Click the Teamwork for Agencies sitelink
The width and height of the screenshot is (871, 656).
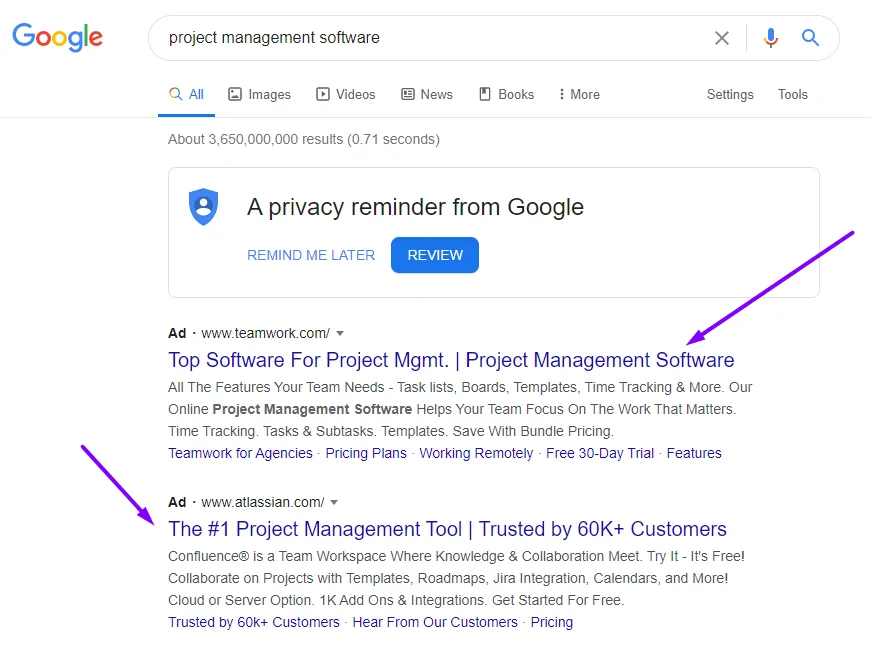241,453
